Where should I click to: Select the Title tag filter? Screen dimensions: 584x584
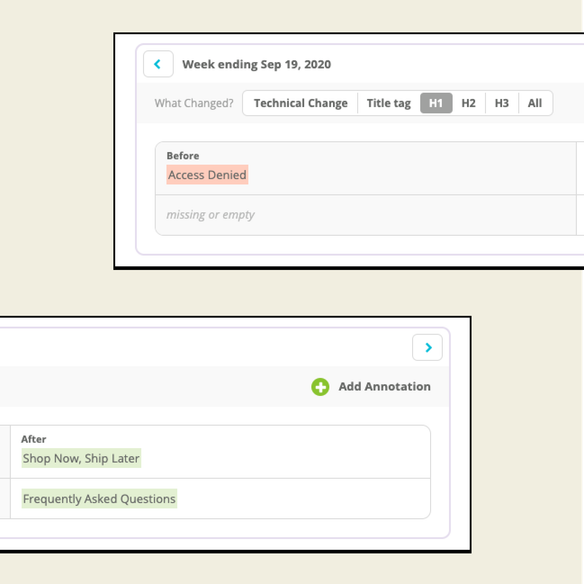click(388, 103)
